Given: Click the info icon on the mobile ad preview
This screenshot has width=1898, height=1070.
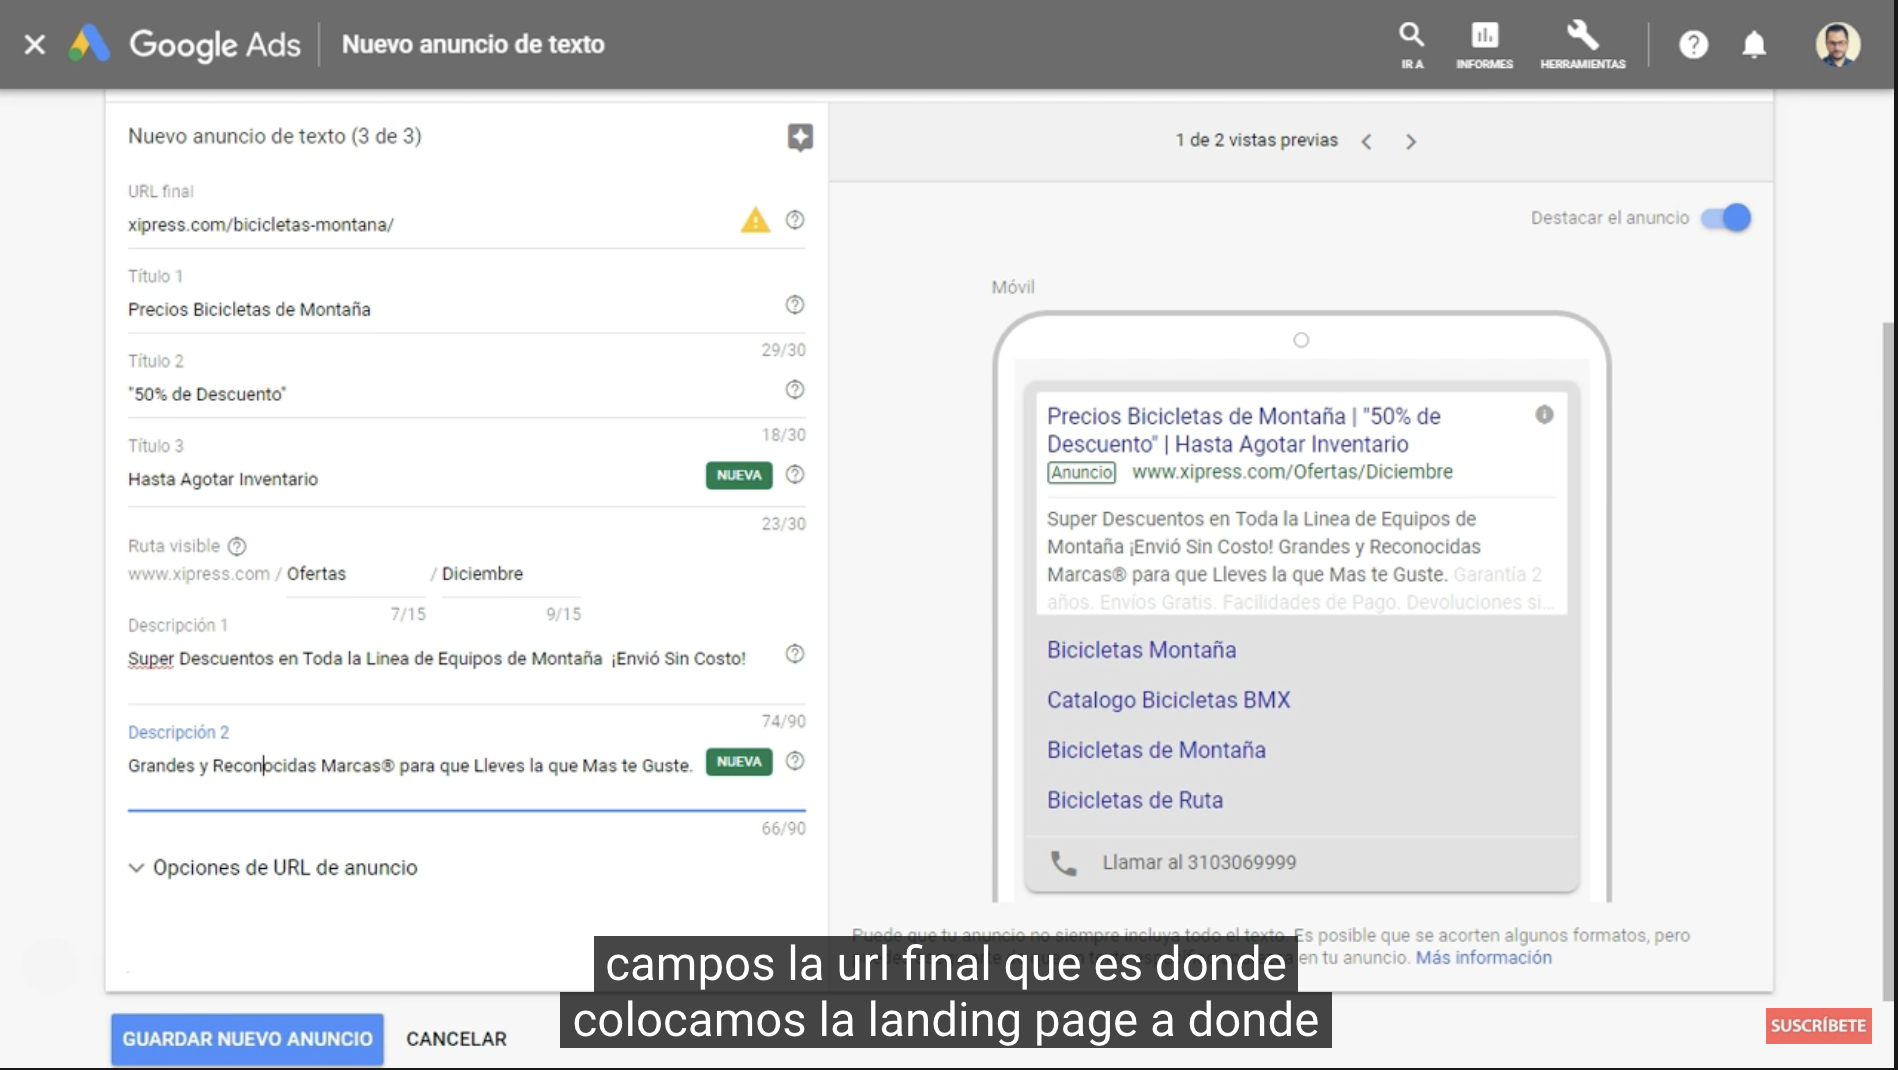Looking at the screenshot, I should tap(1542, 415).
